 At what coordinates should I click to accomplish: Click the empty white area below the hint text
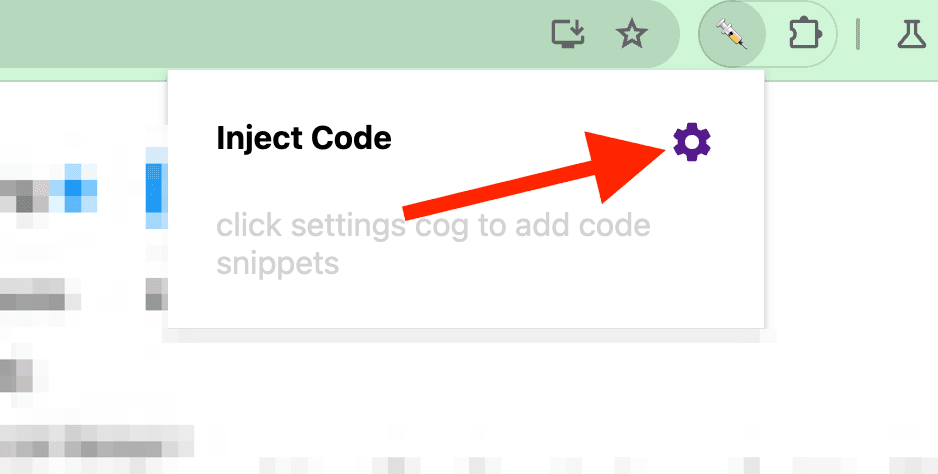pyautogui.click(x=465, y=303)
